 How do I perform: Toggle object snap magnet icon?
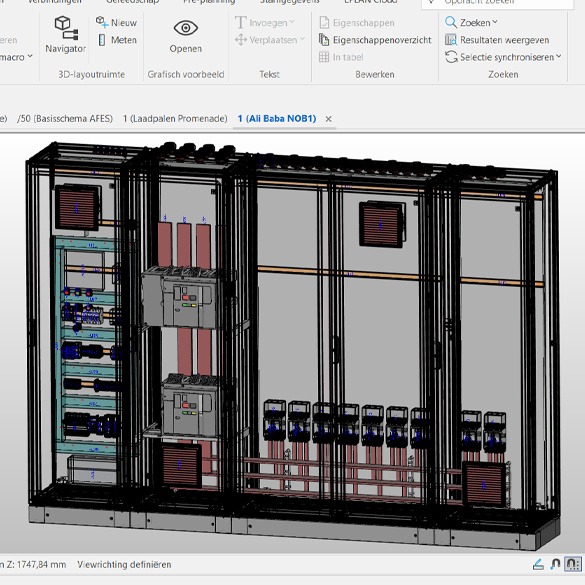click(556, 564)
